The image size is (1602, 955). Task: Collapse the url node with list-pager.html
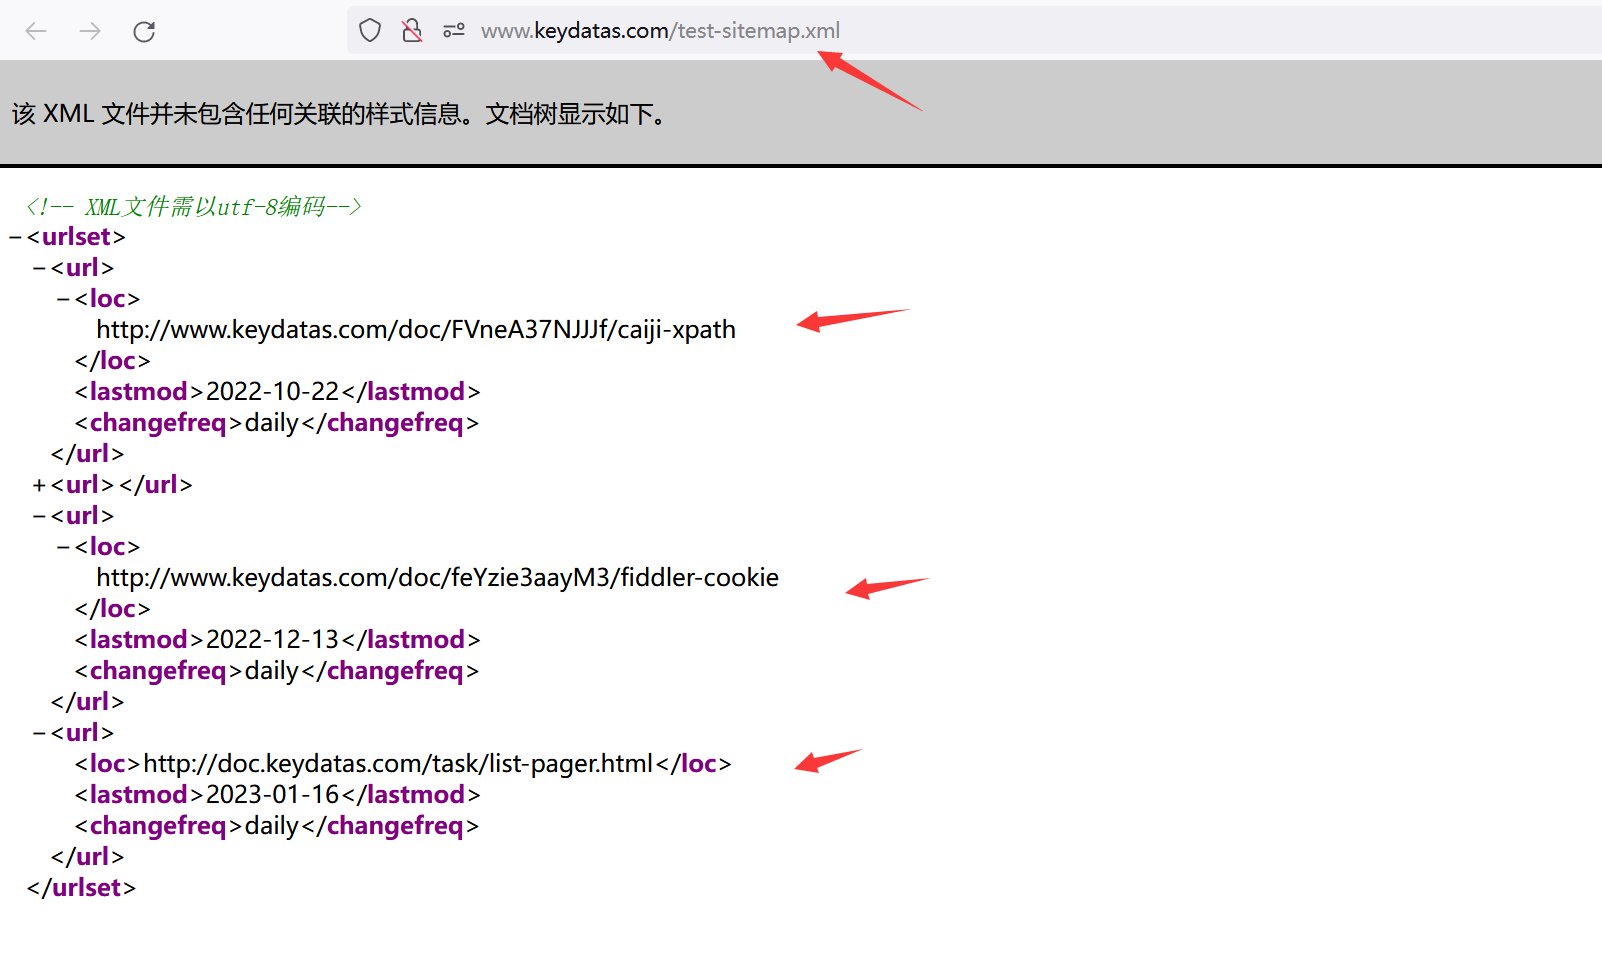(x=39, y=734)
